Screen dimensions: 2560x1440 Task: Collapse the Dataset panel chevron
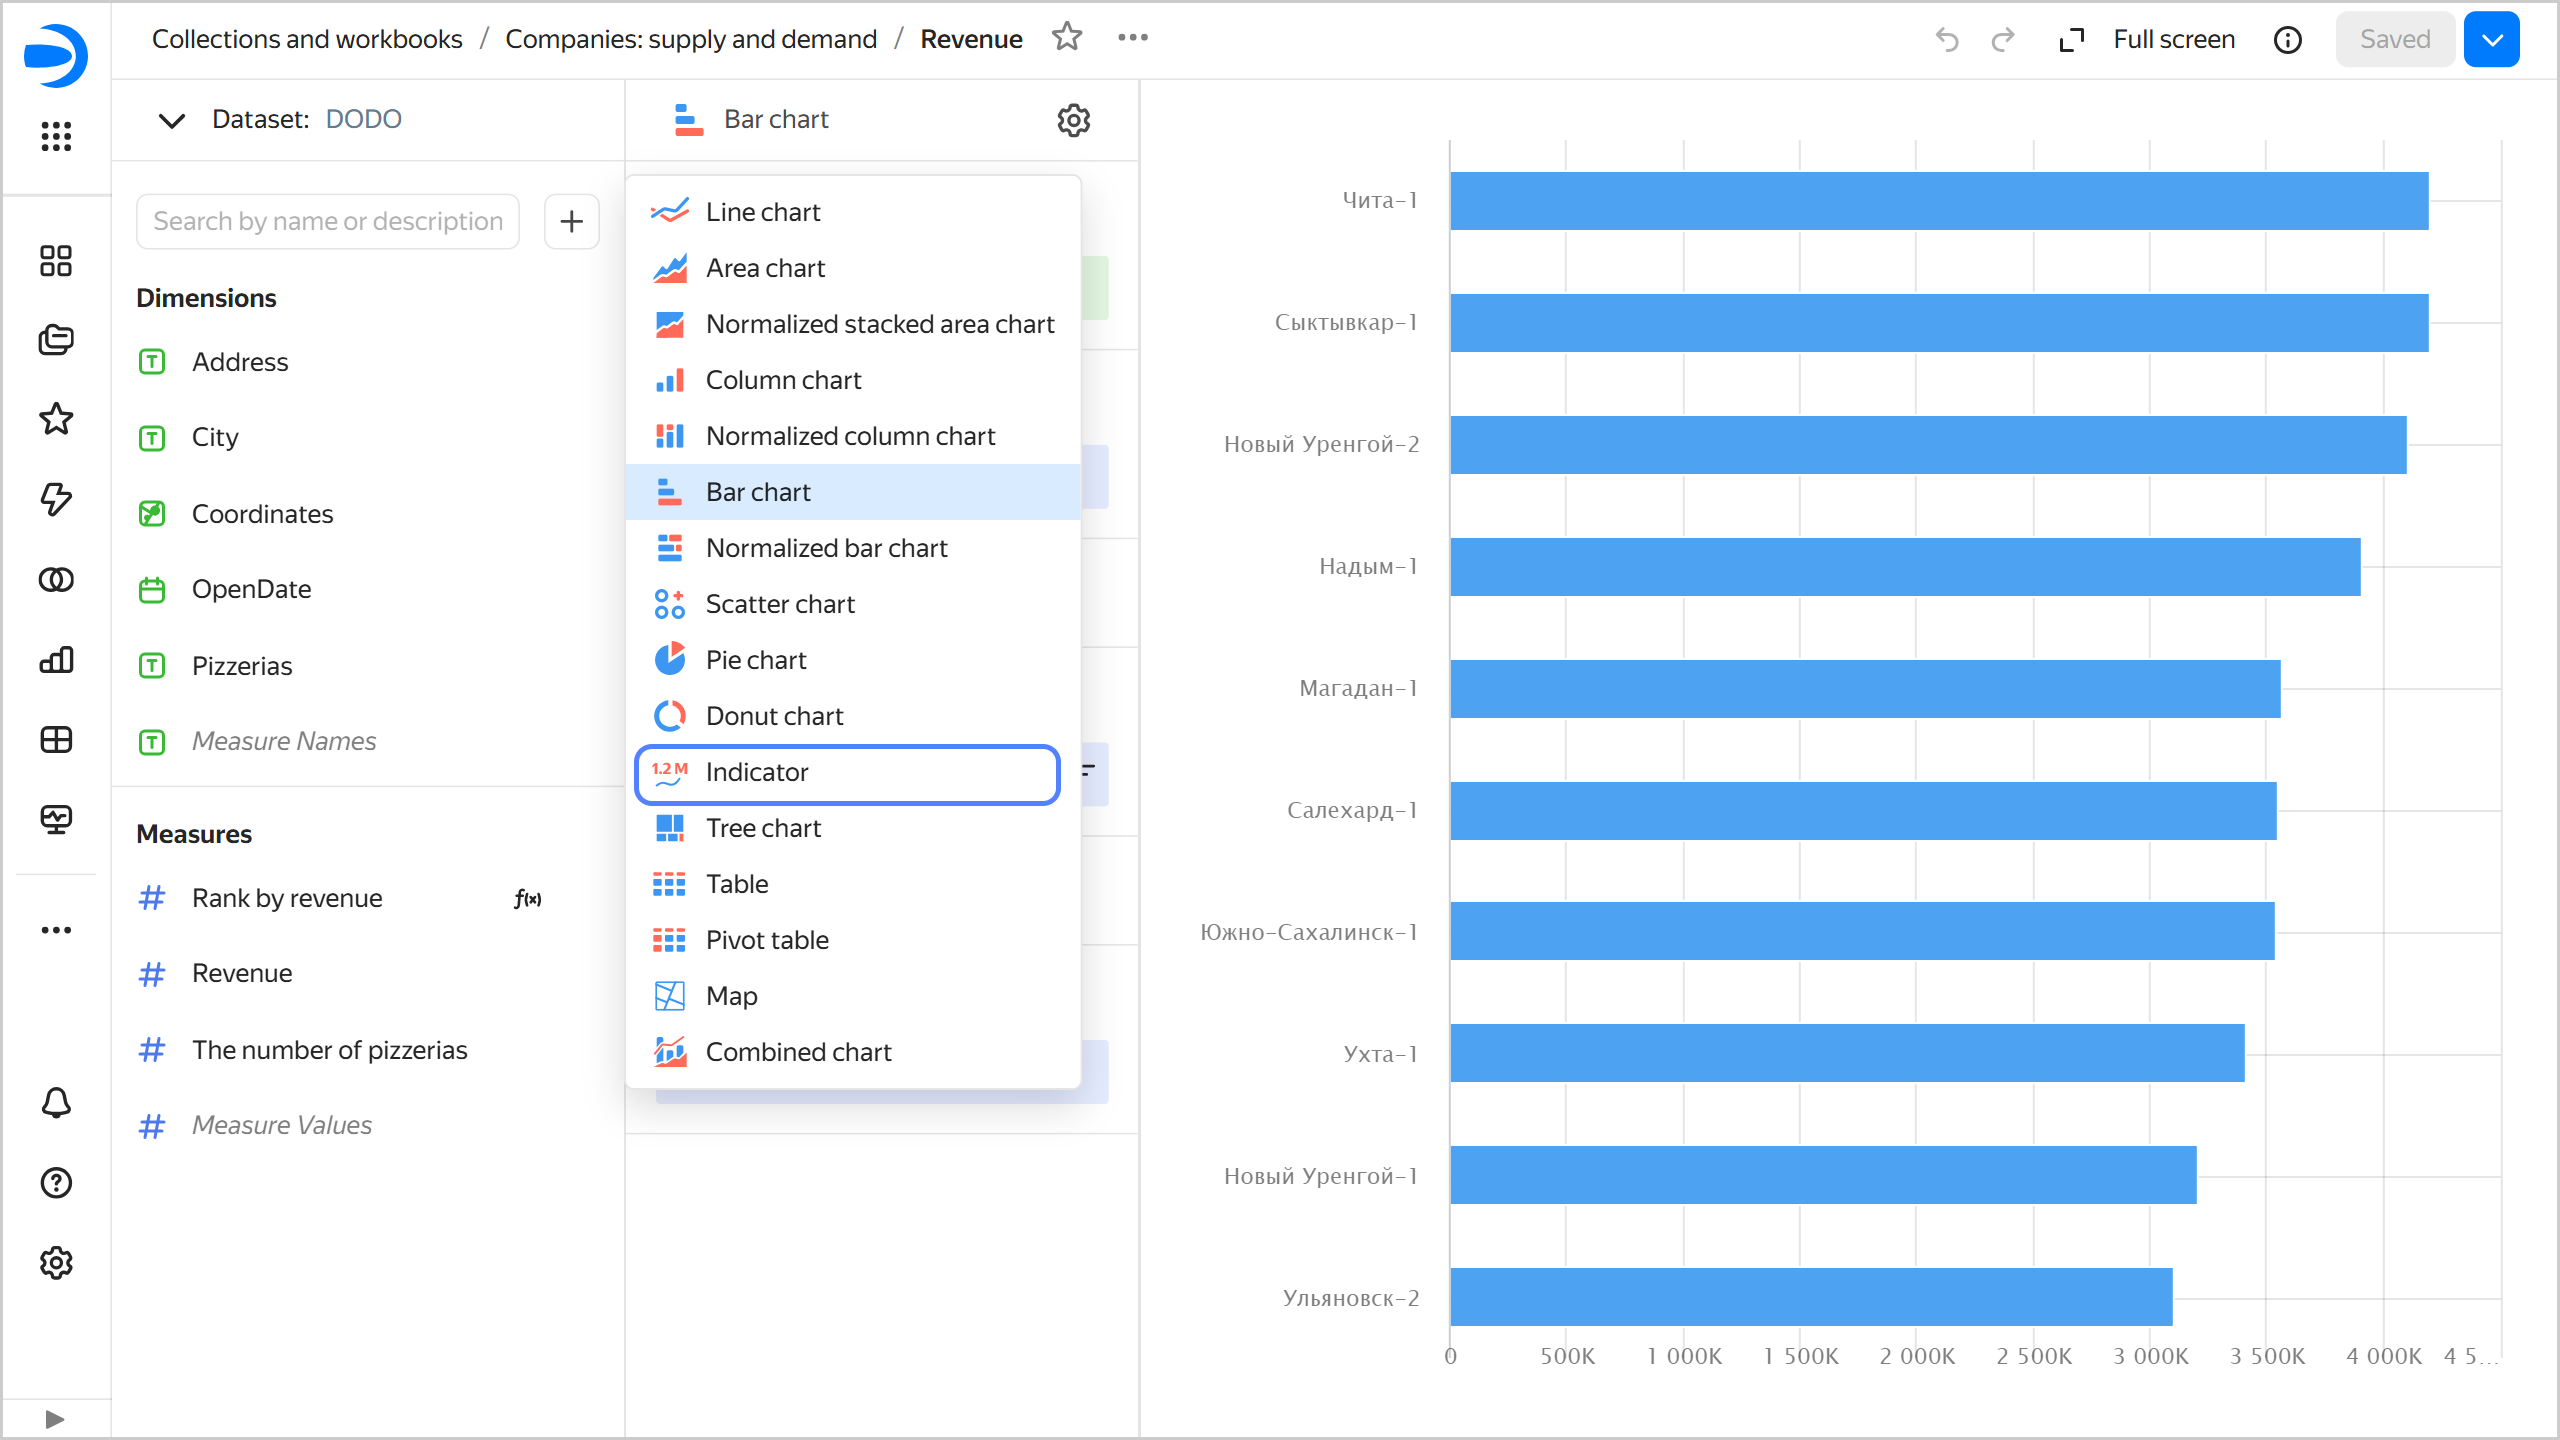(172, 120)
